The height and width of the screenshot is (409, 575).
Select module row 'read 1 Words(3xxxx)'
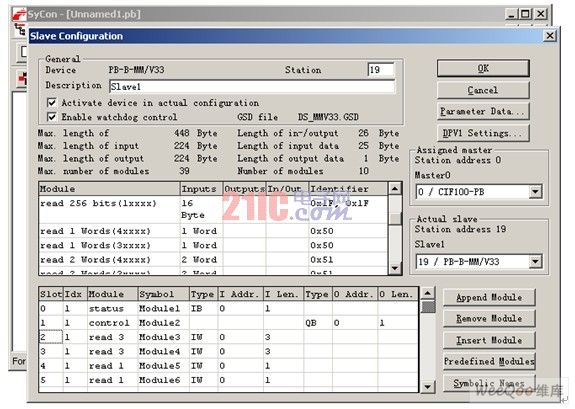(x=213, y=245)
